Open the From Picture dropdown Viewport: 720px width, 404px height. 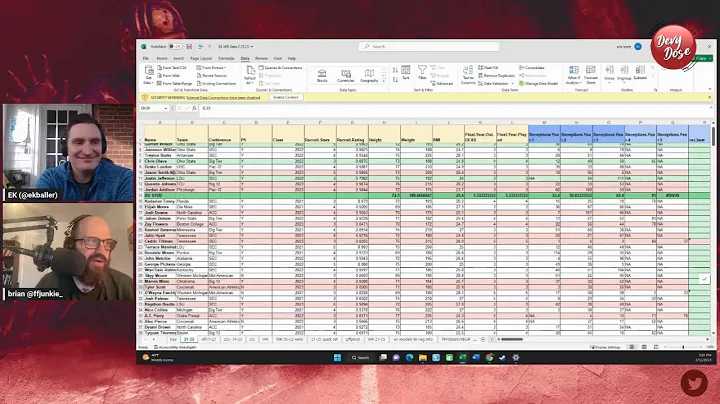point(211,67)
